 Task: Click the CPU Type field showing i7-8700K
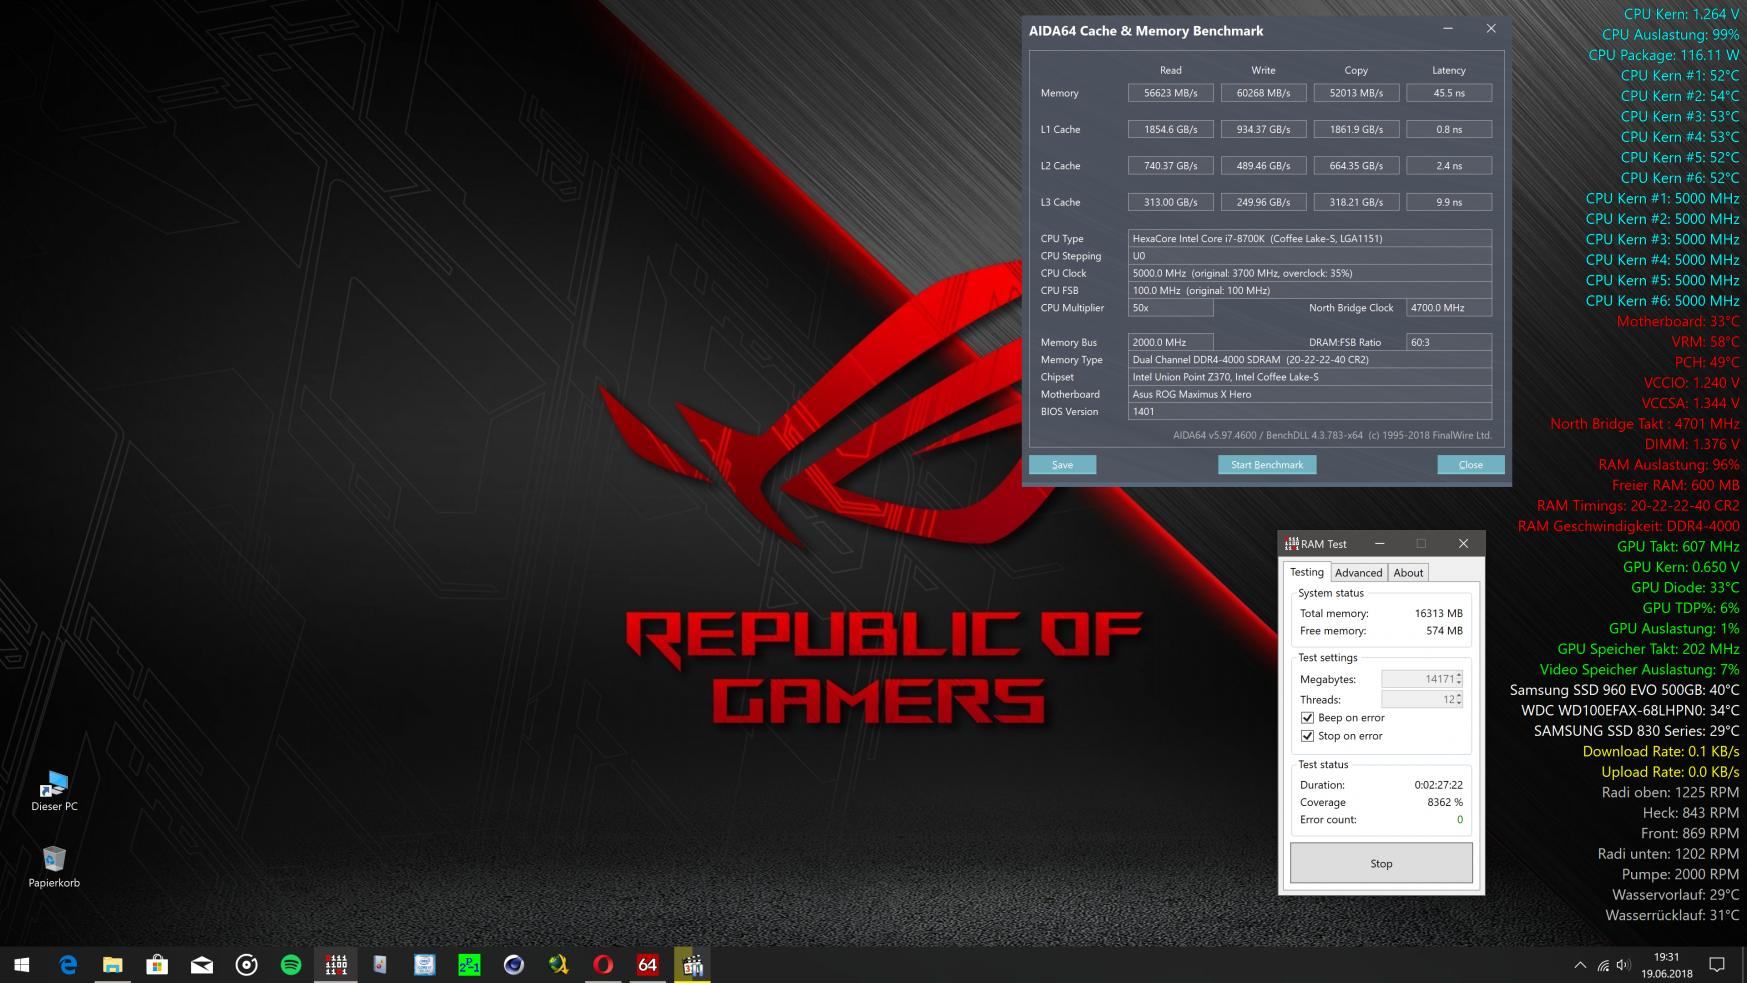tap(1310, 239)
